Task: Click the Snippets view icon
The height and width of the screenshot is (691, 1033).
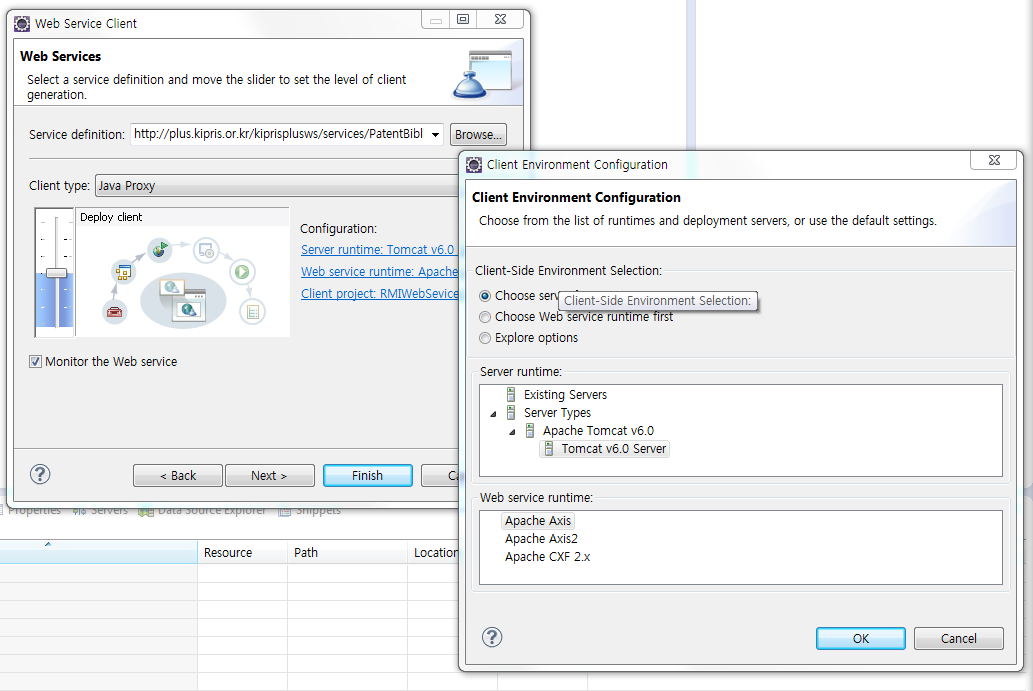Action: pos(287,509)
